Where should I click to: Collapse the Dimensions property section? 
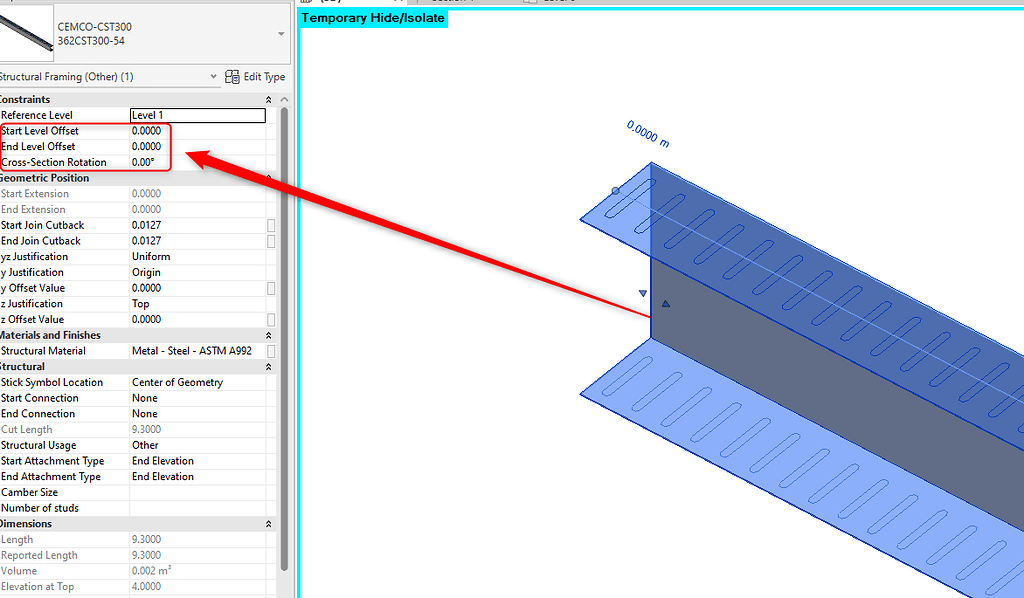click(x=268, y=523)
